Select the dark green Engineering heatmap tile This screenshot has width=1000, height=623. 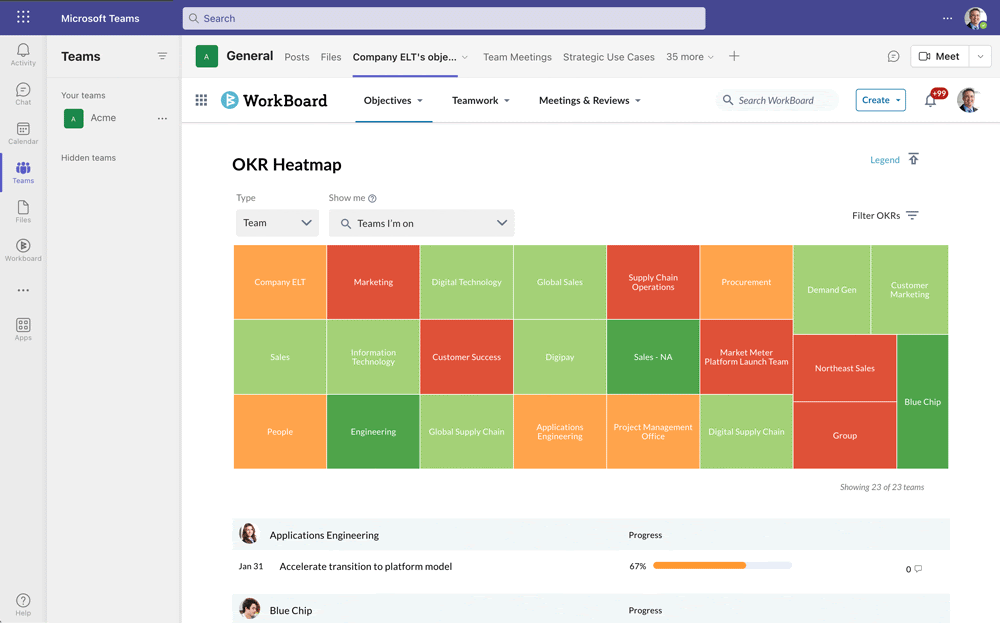tap(373, 432)
